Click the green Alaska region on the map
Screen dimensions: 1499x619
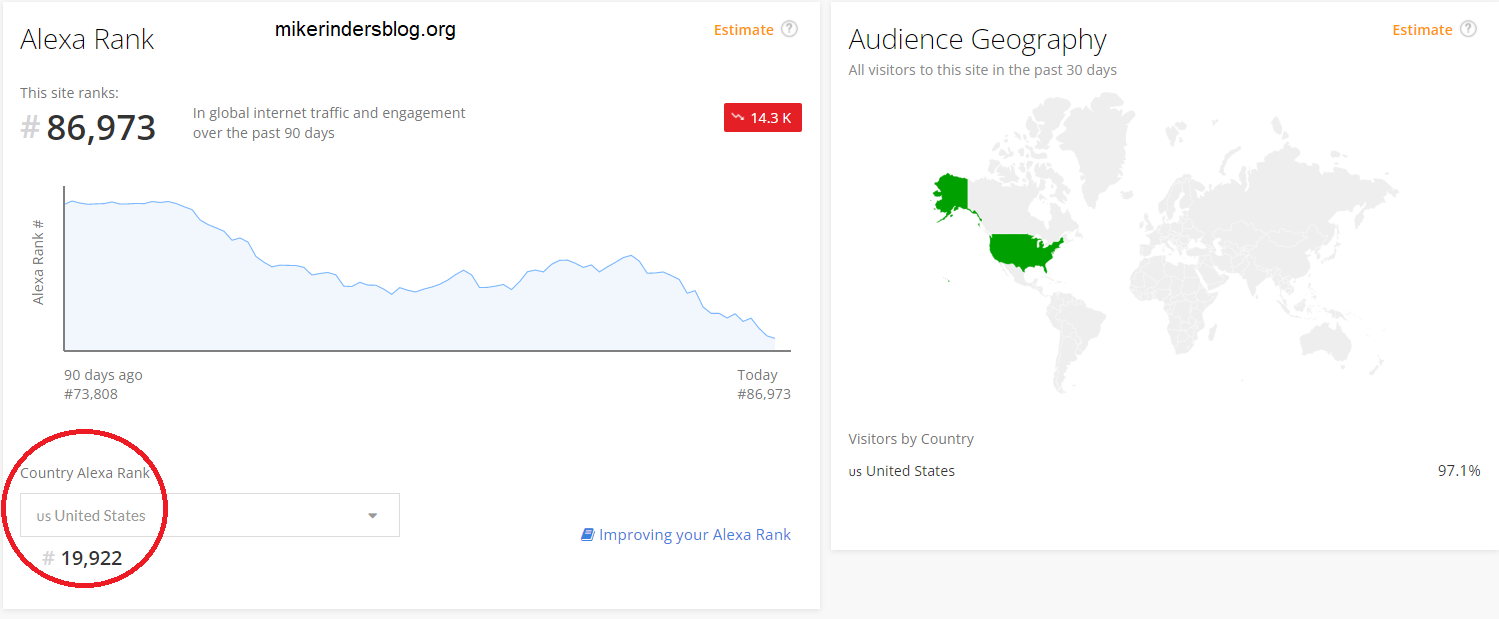click(x=953, y=194)
